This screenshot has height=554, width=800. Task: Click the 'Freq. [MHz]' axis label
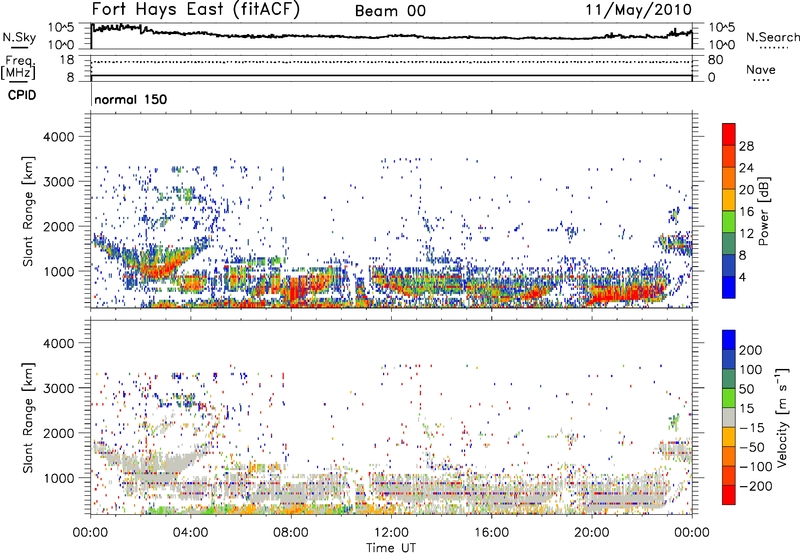click(19, 67)
